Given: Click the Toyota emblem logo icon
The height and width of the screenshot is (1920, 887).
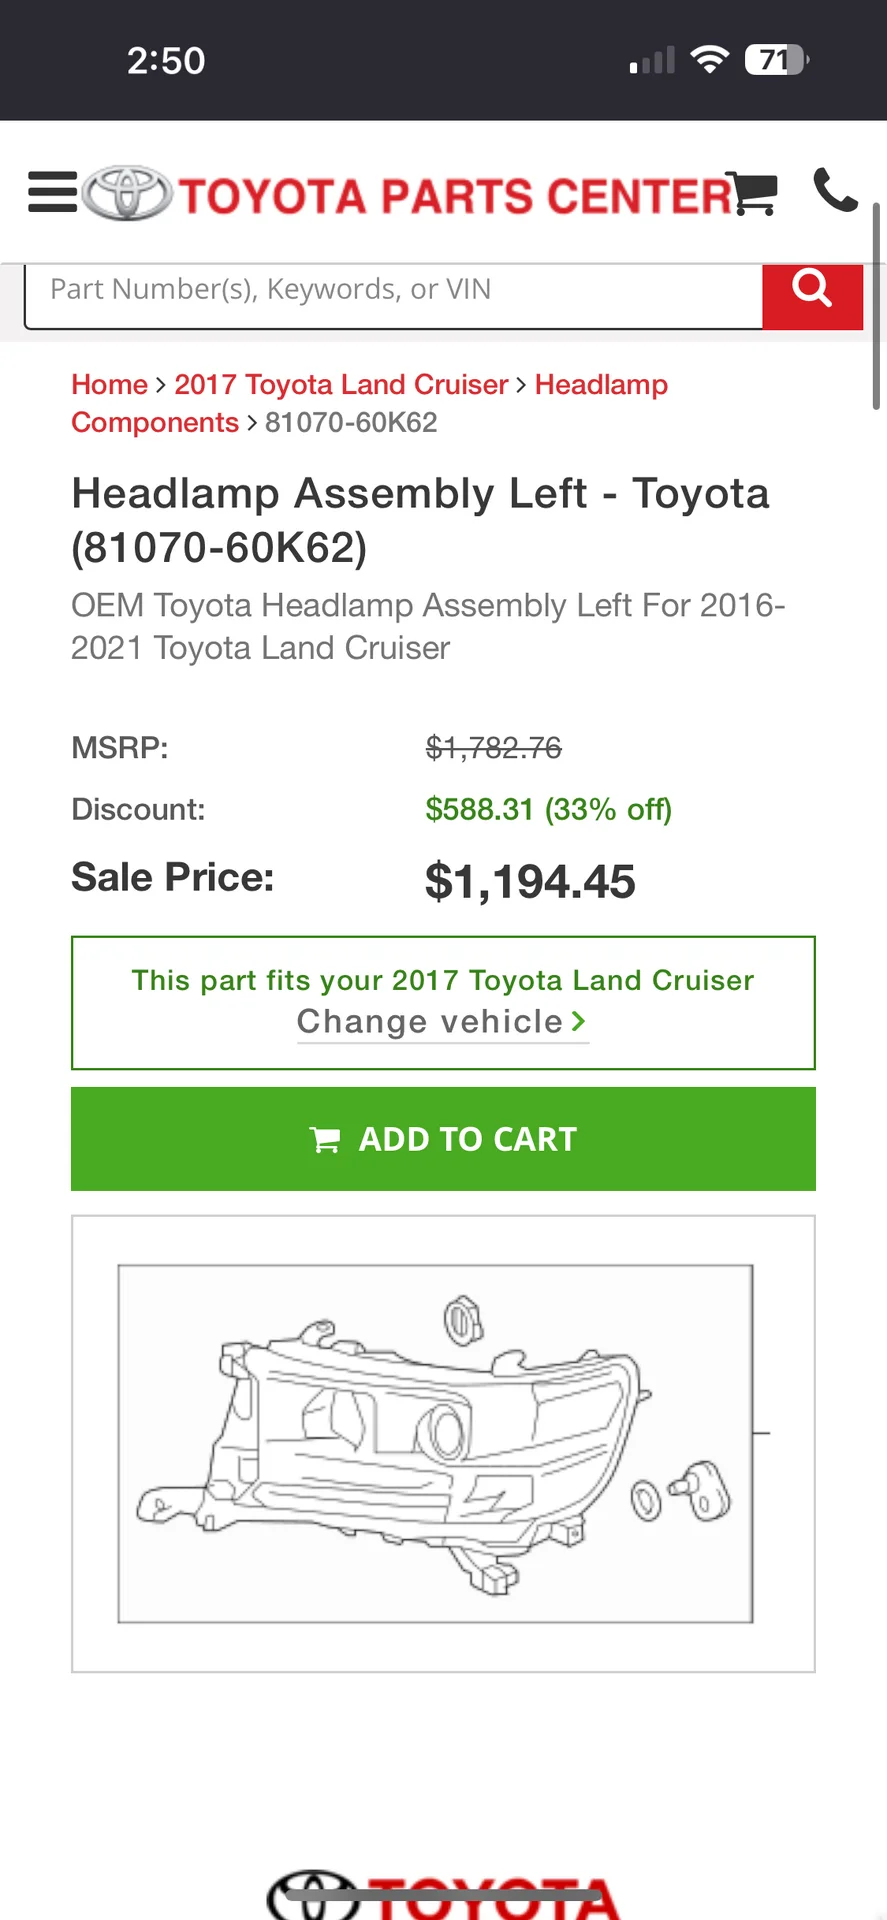Looking at the screenshot, I should 127,193.
